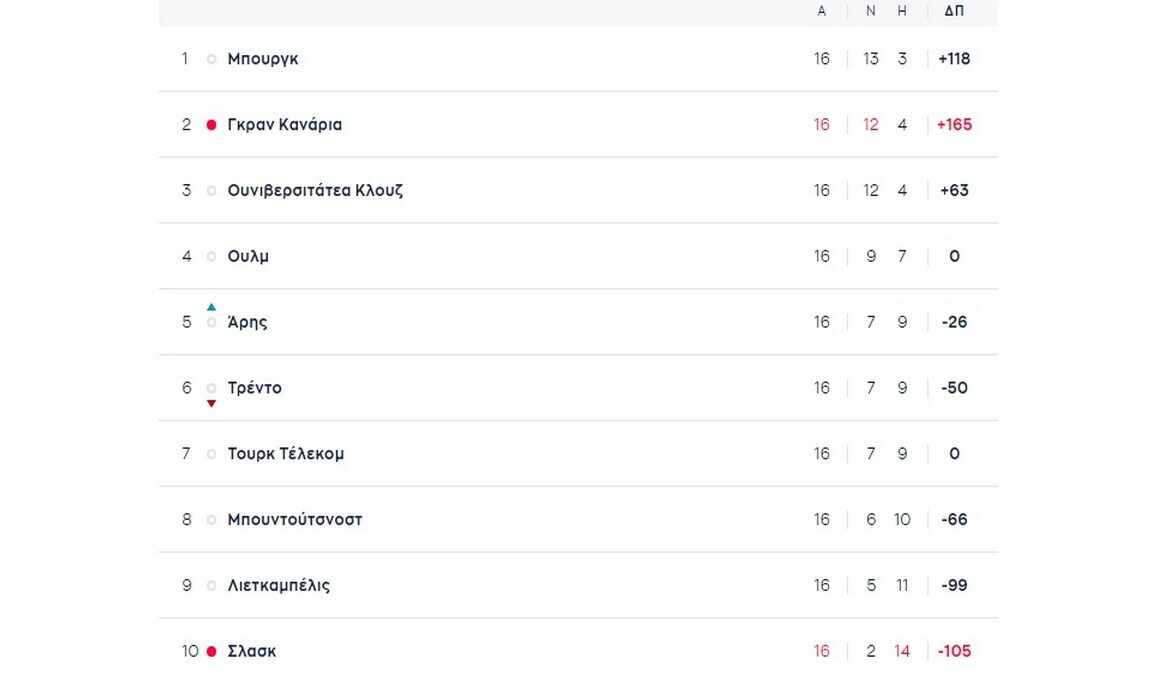
Task: Click red down arrow below Τρέντο marker
Action: tap(211, 404)
